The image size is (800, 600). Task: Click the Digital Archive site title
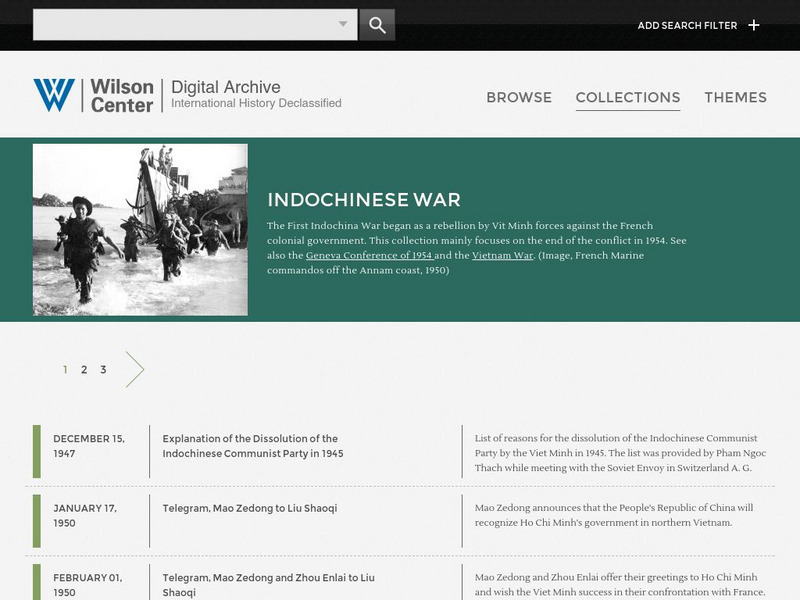click(x=226, y=87)
